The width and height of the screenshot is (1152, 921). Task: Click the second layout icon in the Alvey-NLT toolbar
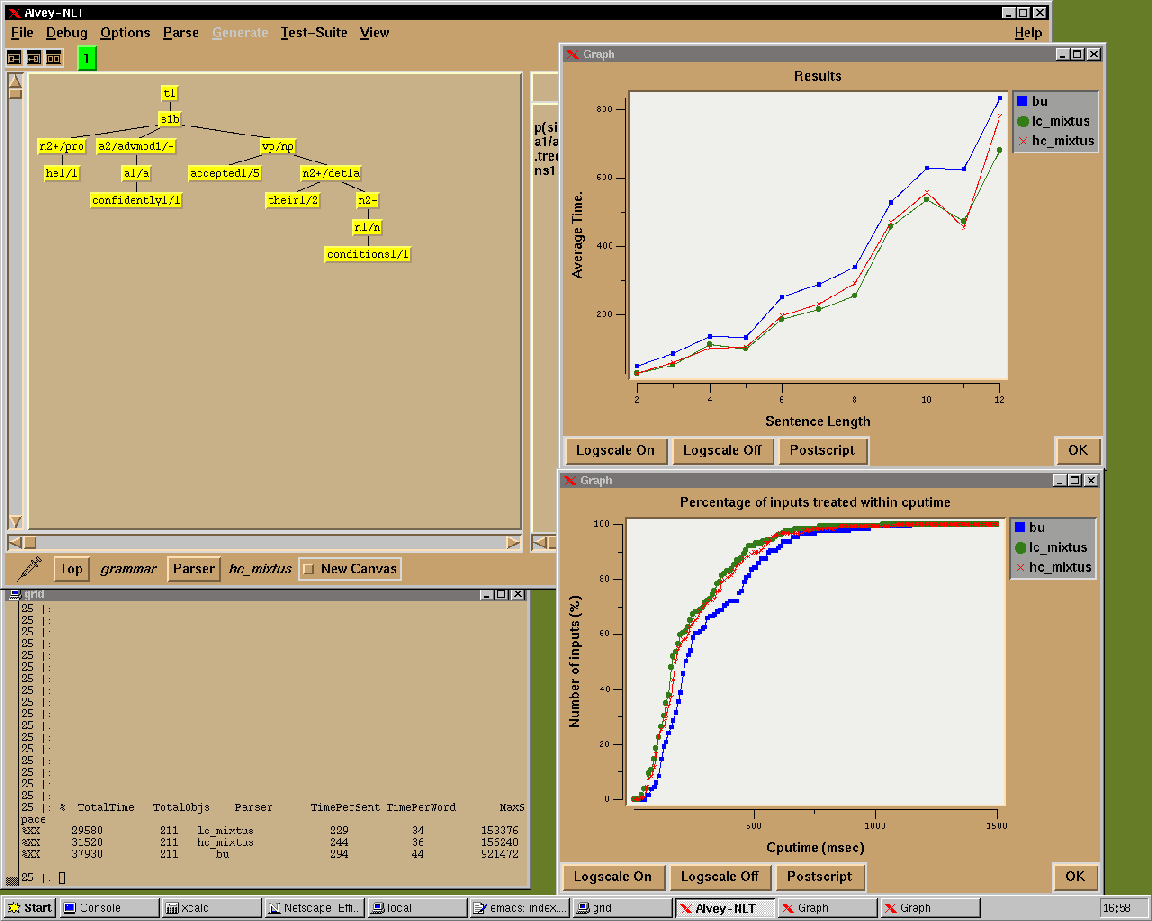[x=34, y=58]
